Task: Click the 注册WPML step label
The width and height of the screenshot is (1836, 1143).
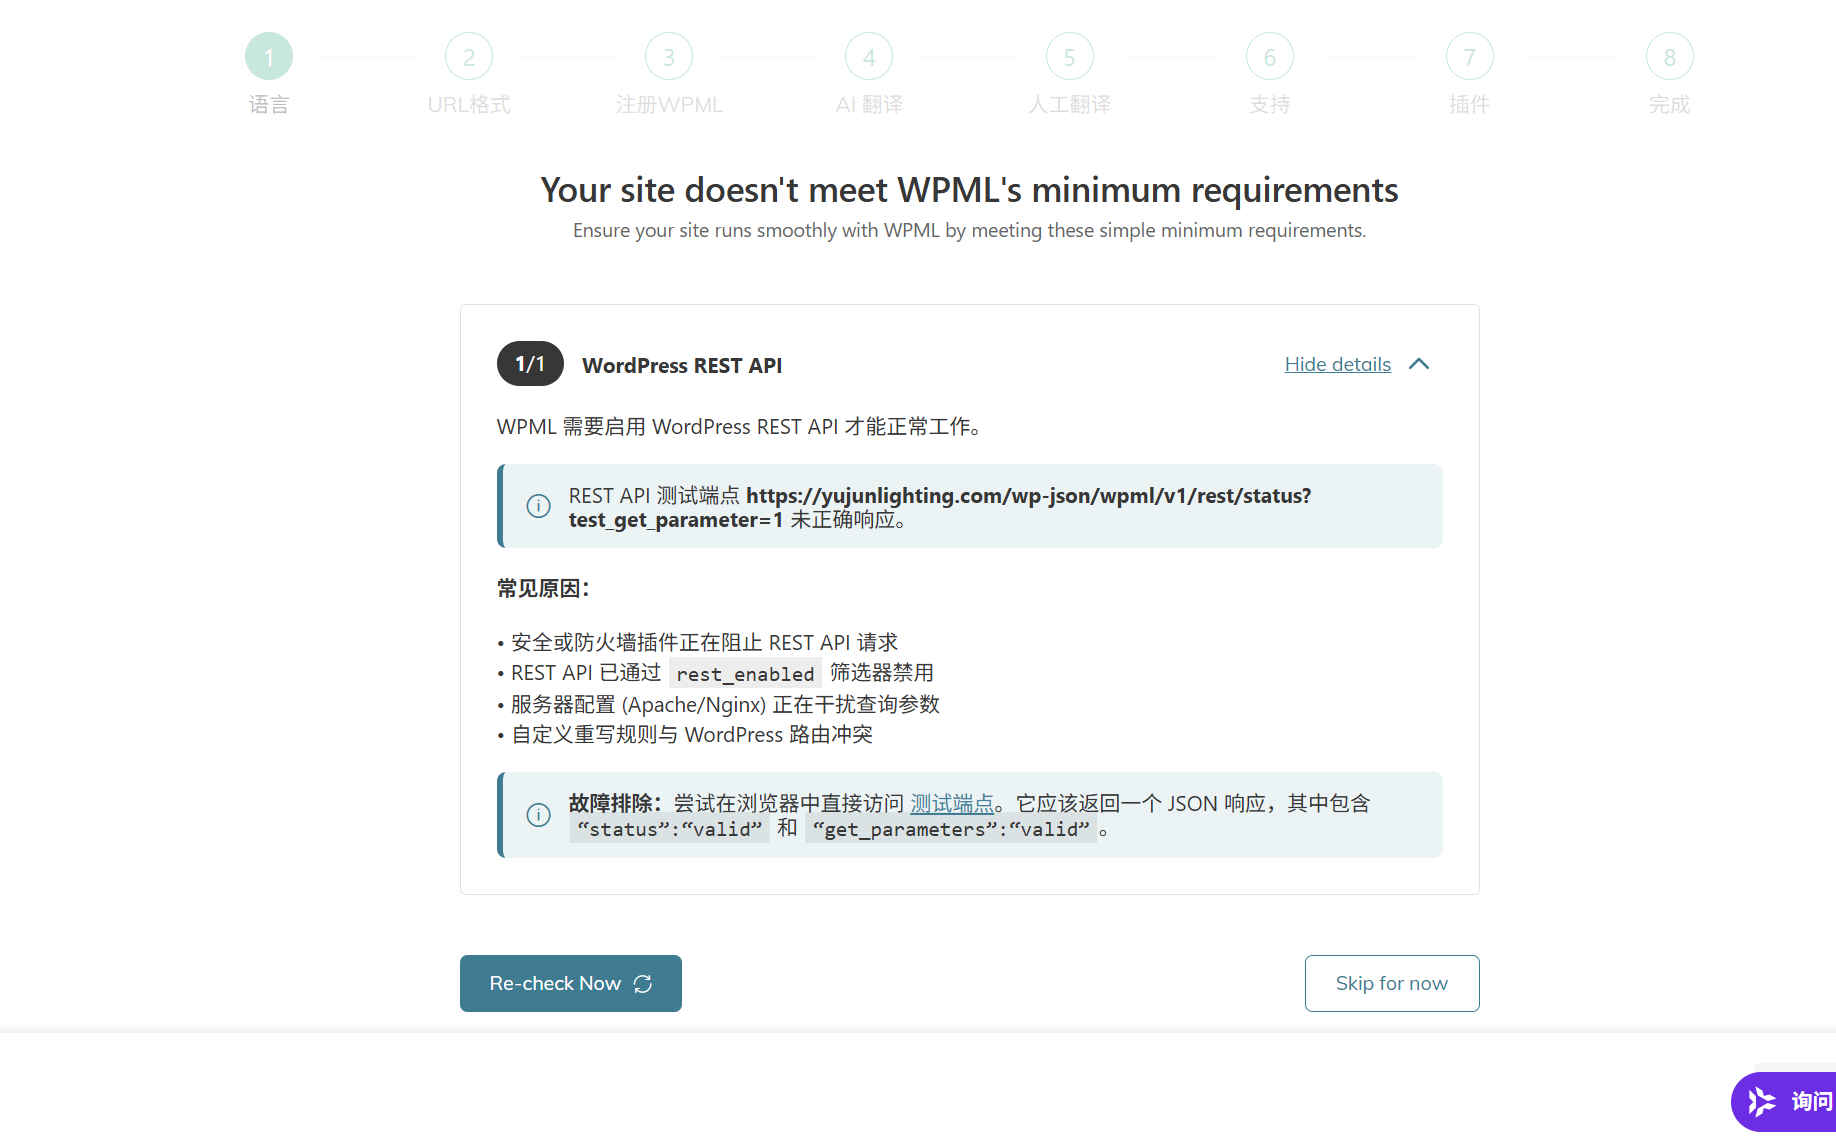Action: point(669,105)
